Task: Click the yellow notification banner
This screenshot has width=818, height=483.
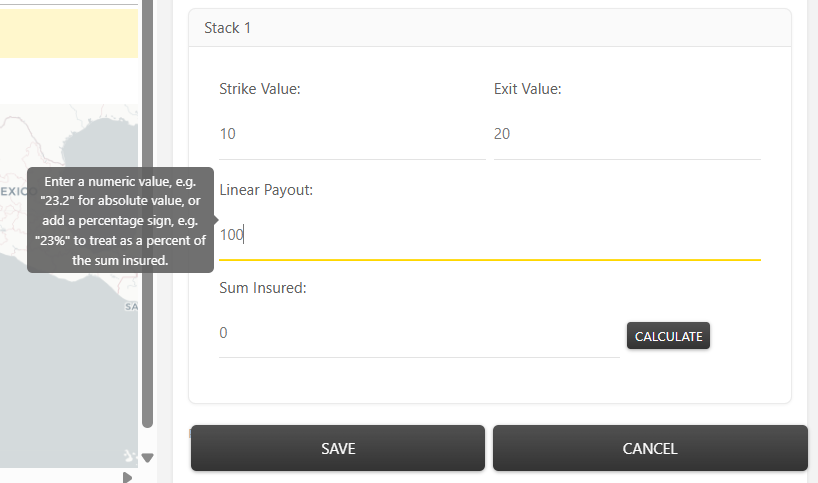Action: [68, 34]
